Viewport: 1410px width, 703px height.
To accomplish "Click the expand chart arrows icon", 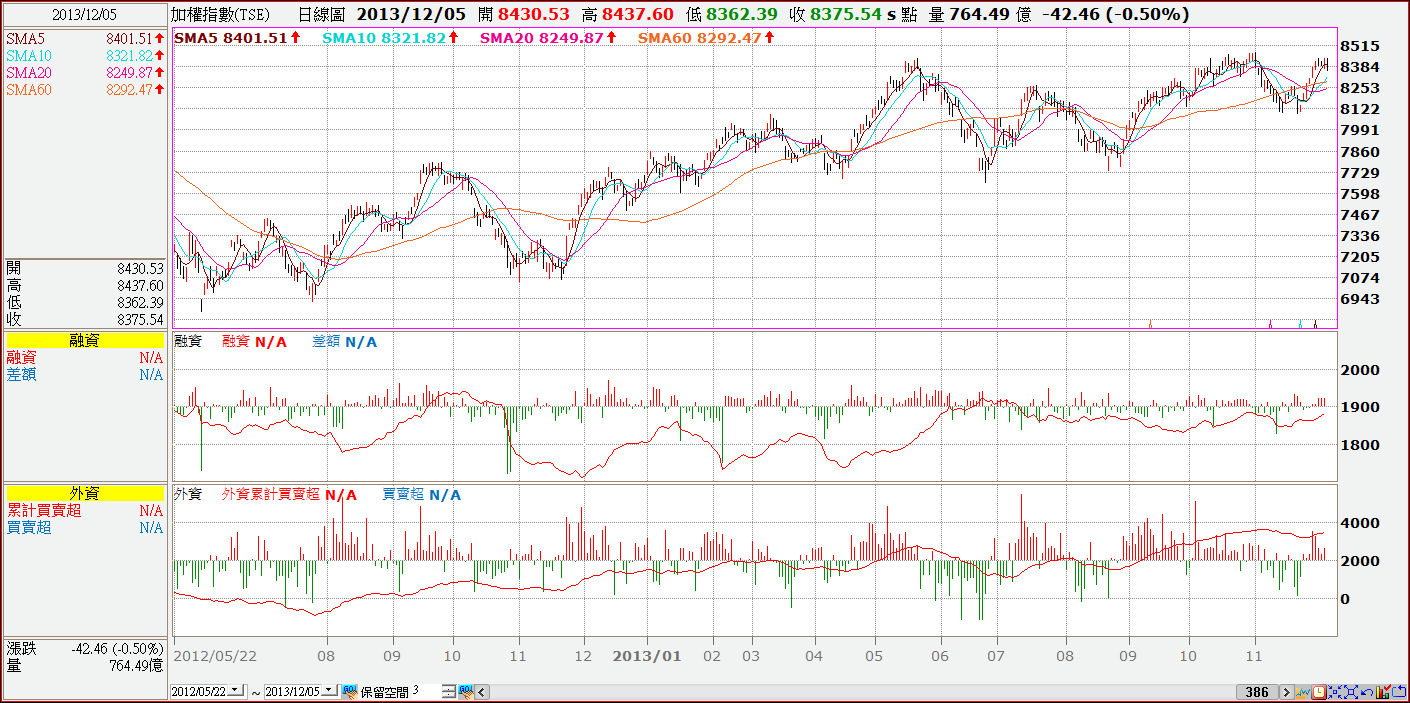I will pyautogui.click(x=1351, y=692).
